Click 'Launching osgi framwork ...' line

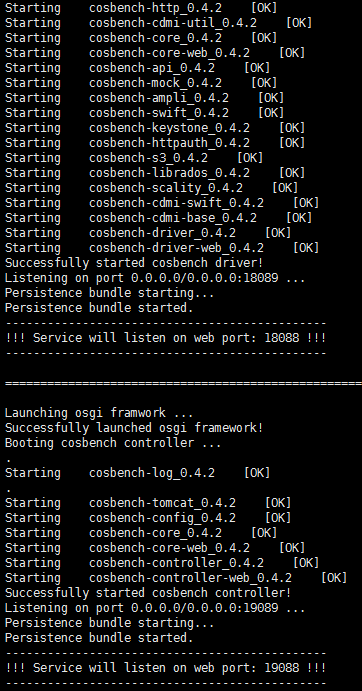tap(99, 413)
